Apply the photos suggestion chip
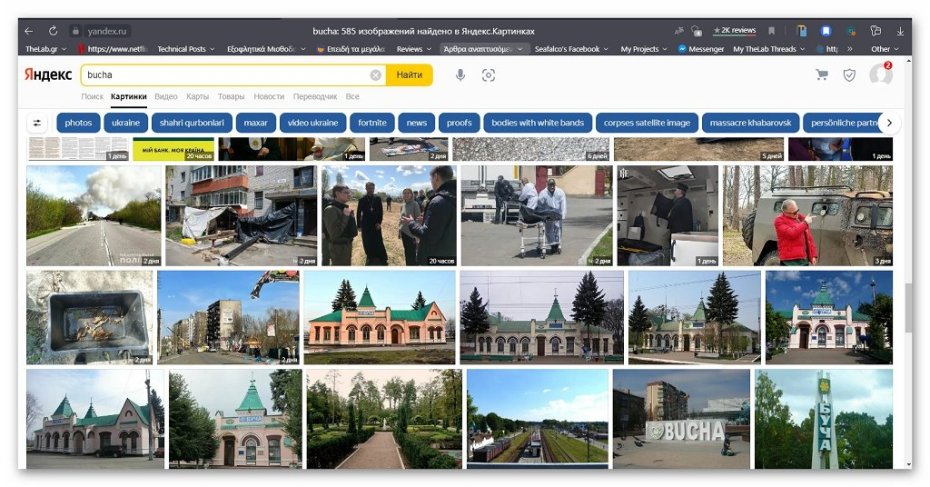The image size is (930, 487). tap(78, 123)
